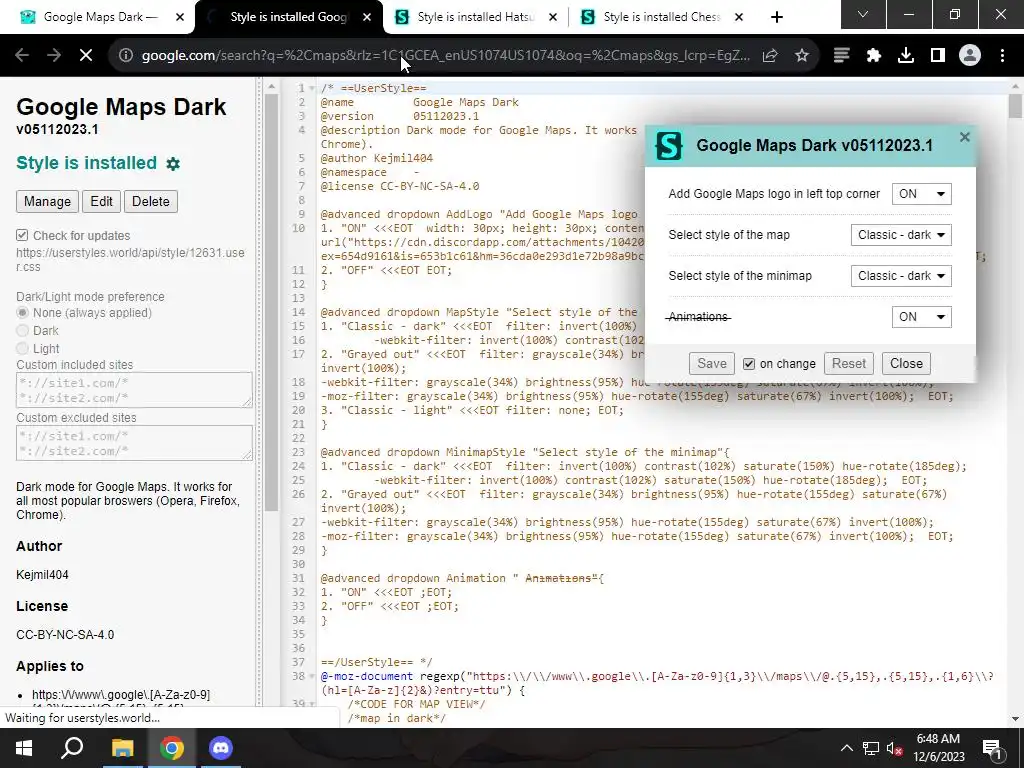Click Stylus logo in config dialog
The height and width of the screenshot is (768, 1024).
[x=669, y=146]
